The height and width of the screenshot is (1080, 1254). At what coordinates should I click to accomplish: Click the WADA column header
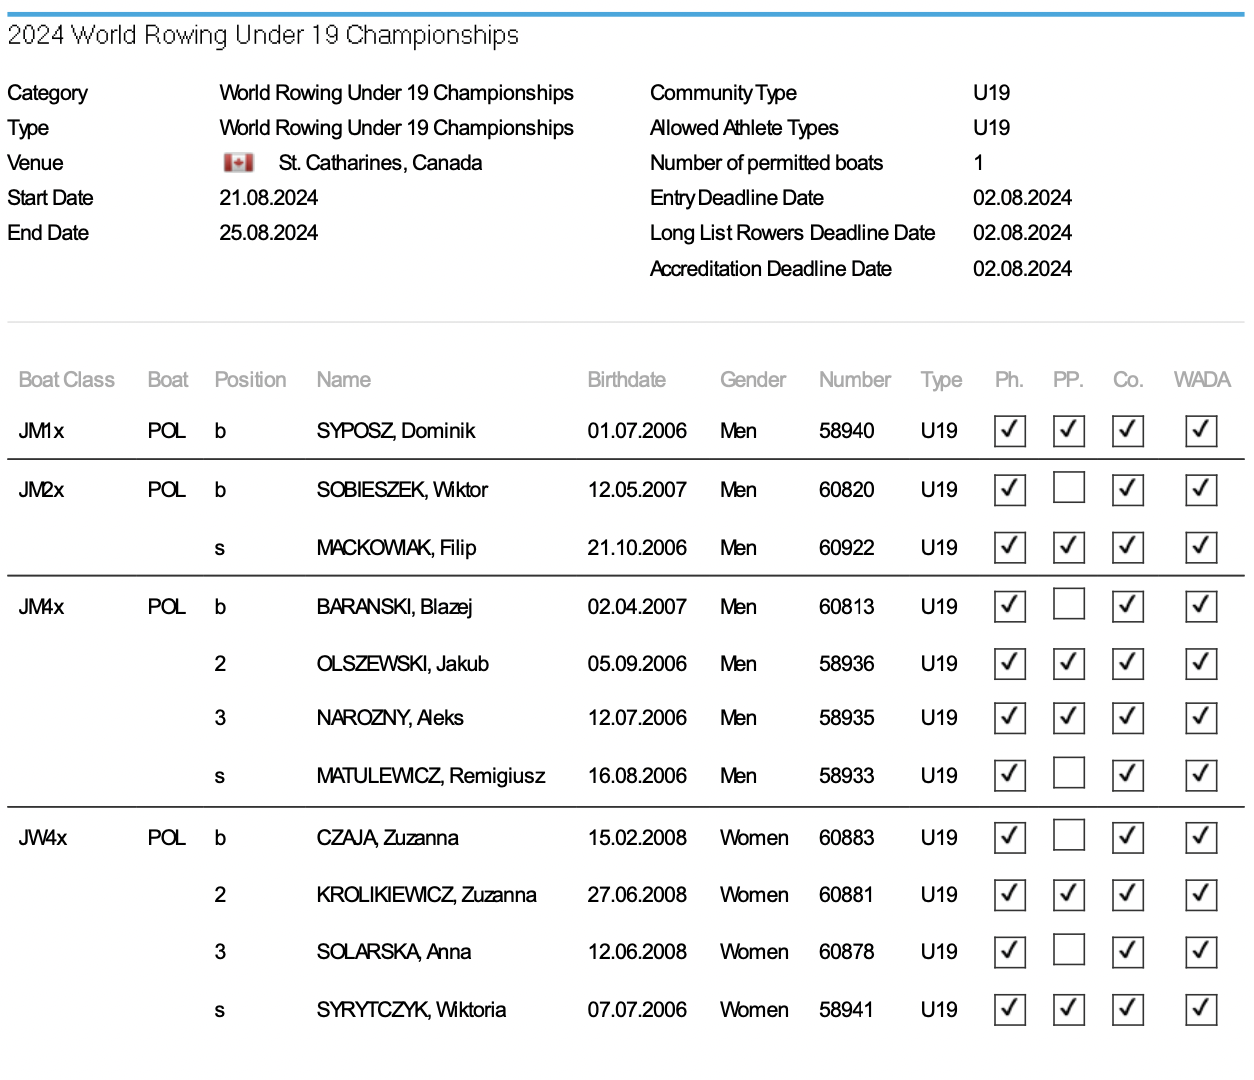[x=1202, y=380]
